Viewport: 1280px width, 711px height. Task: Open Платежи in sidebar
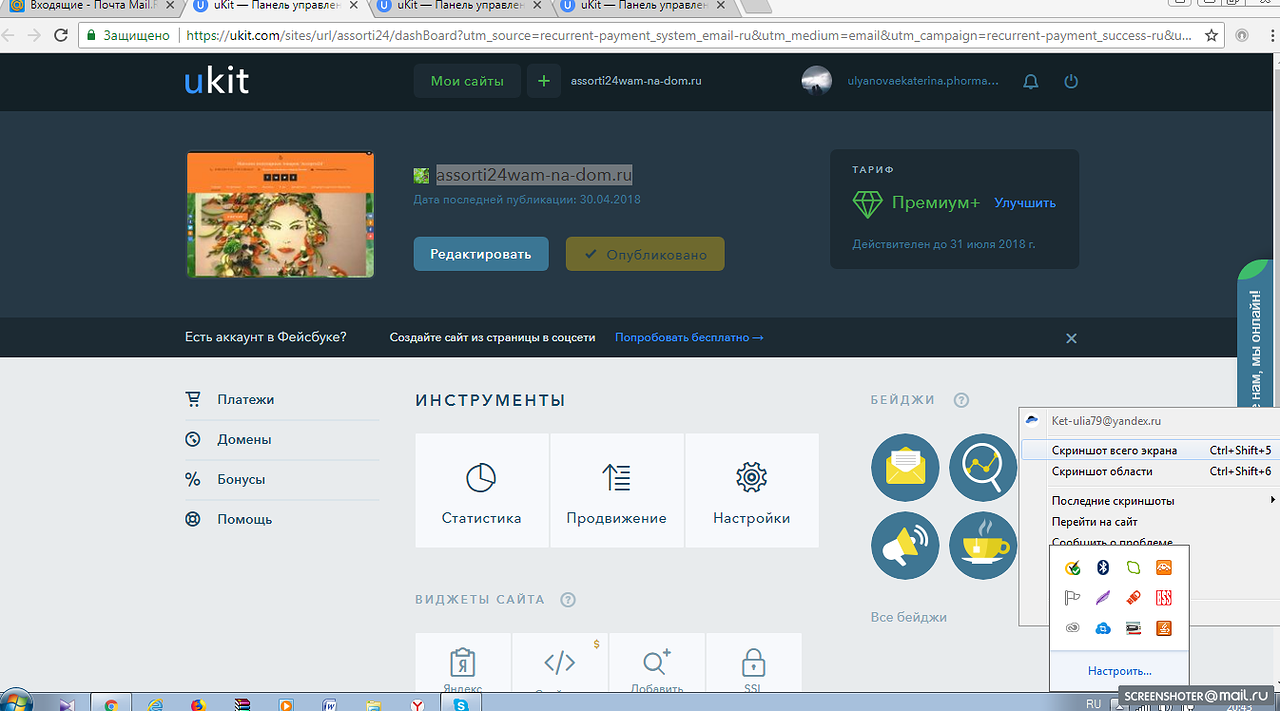tap(245, 399)
